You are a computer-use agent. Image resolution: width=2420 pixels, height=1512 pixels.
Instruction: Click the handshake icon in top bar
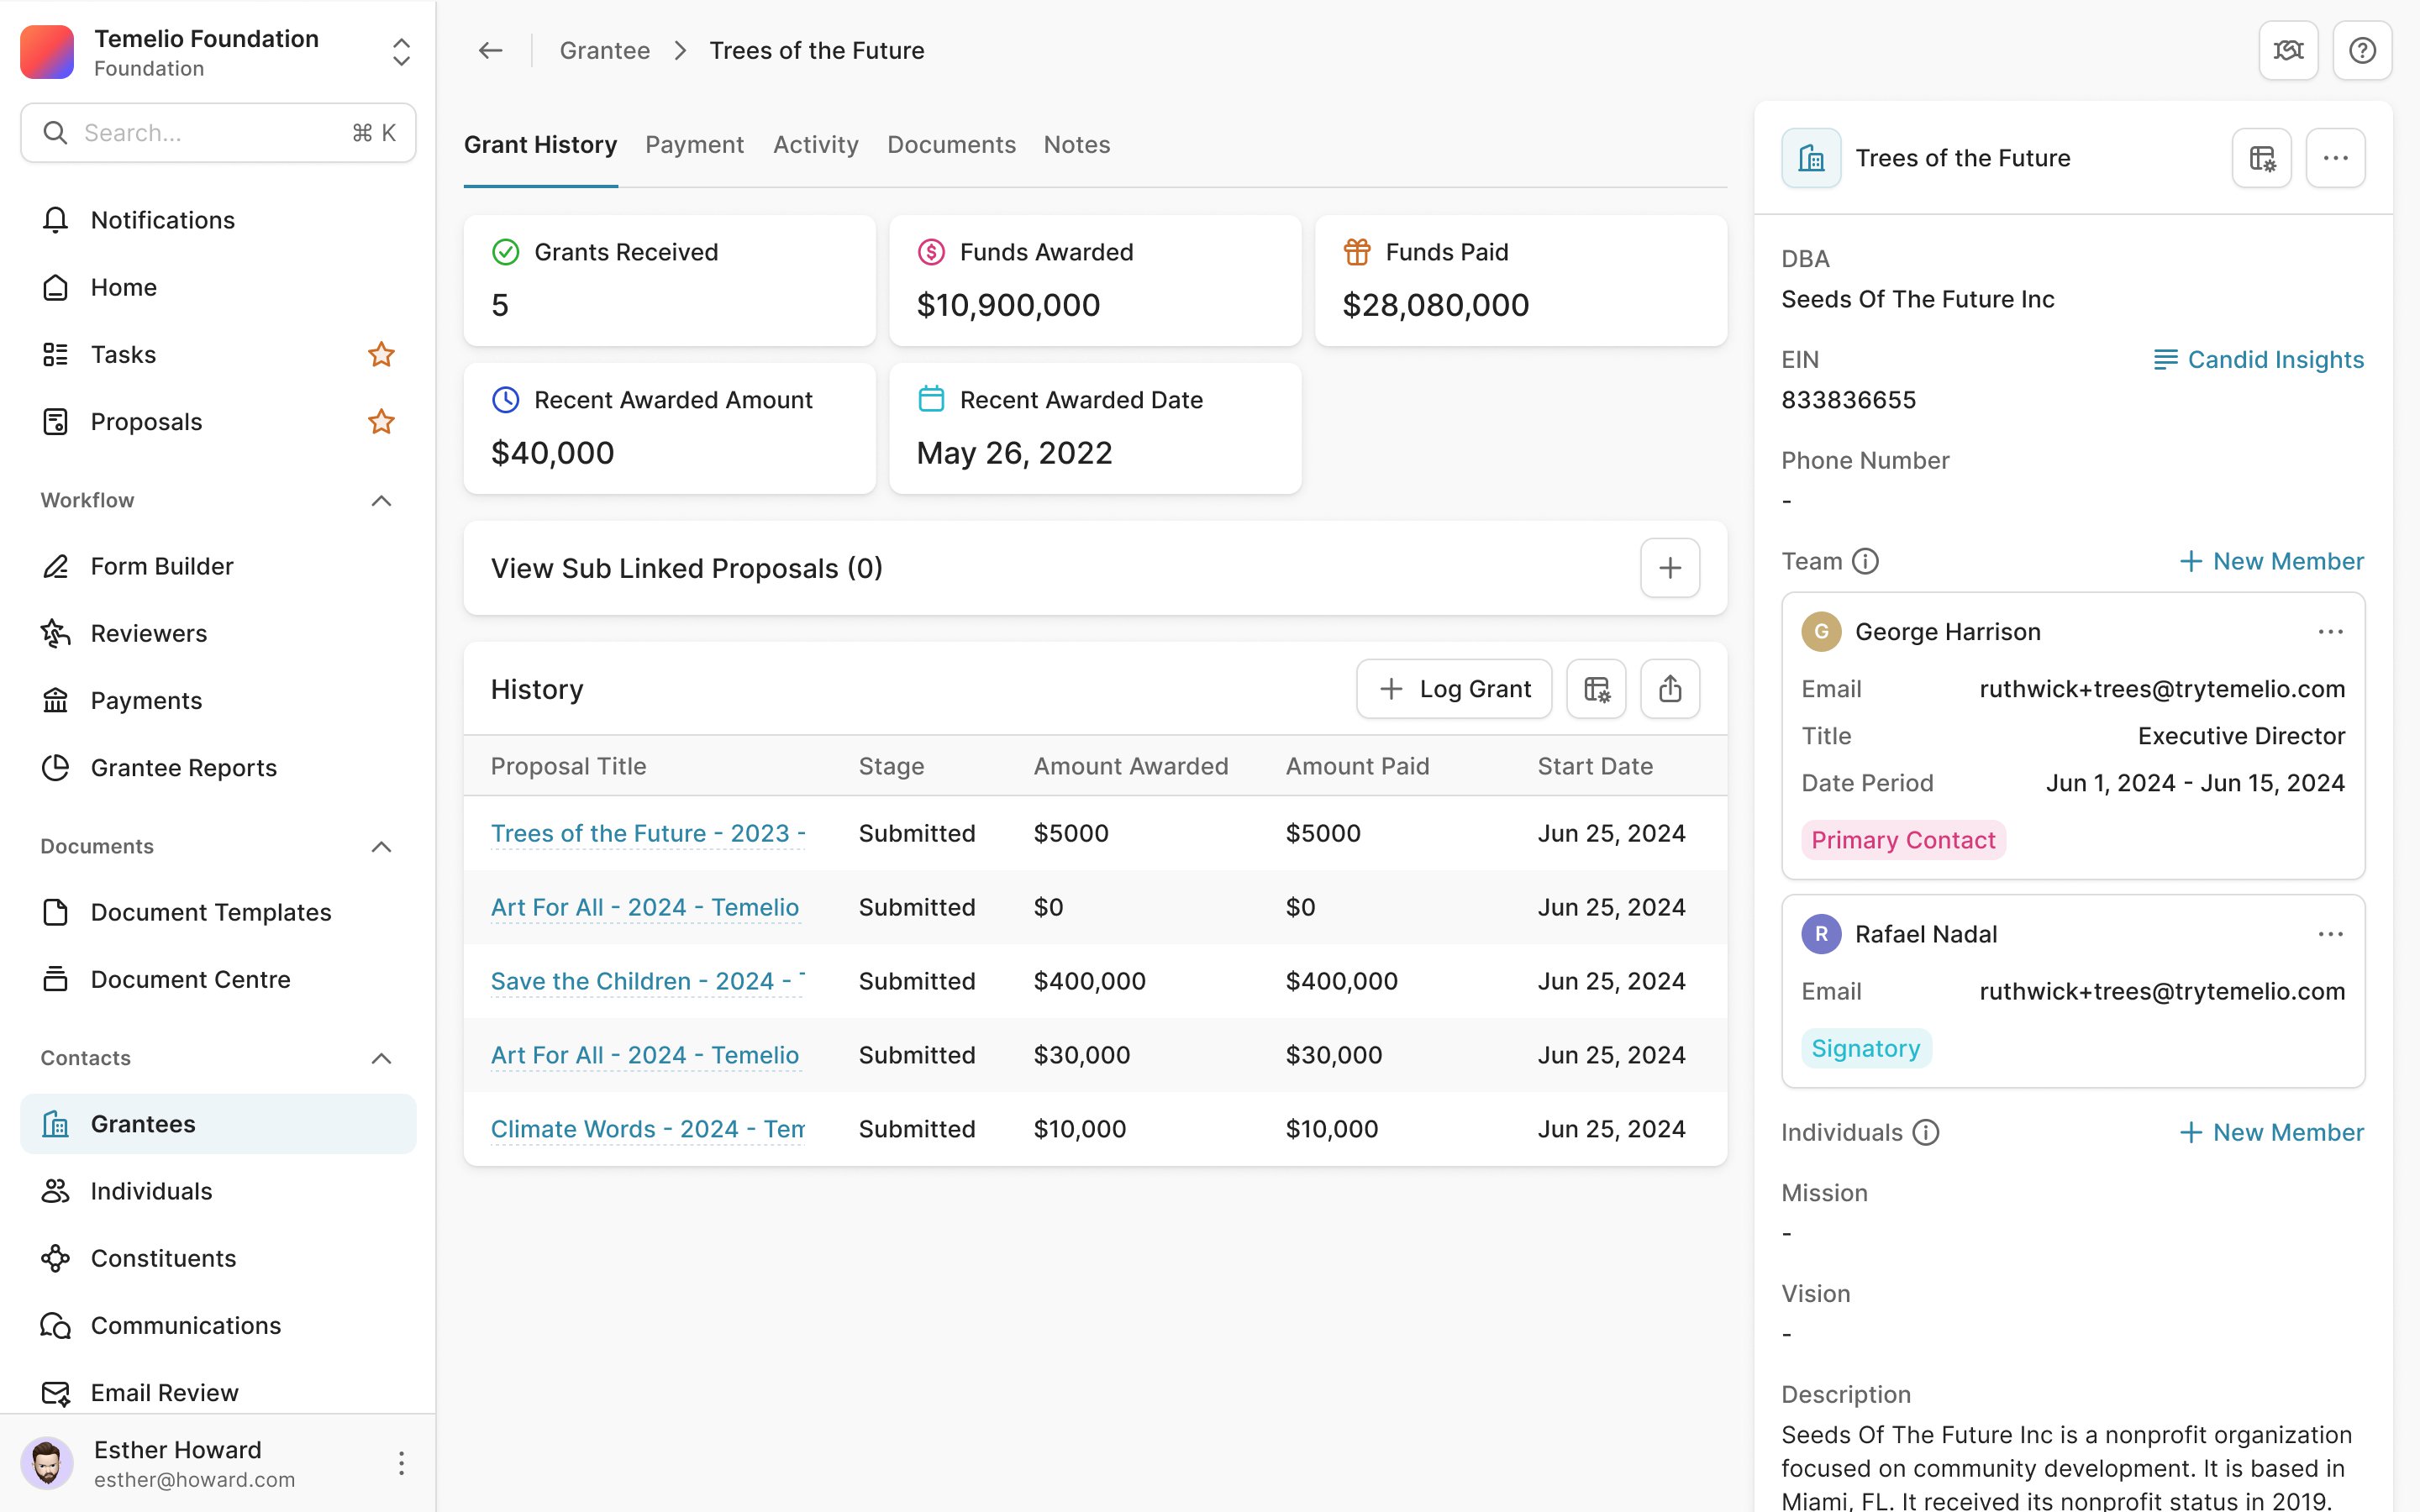pyautogui.click(x=2288, y=50)
